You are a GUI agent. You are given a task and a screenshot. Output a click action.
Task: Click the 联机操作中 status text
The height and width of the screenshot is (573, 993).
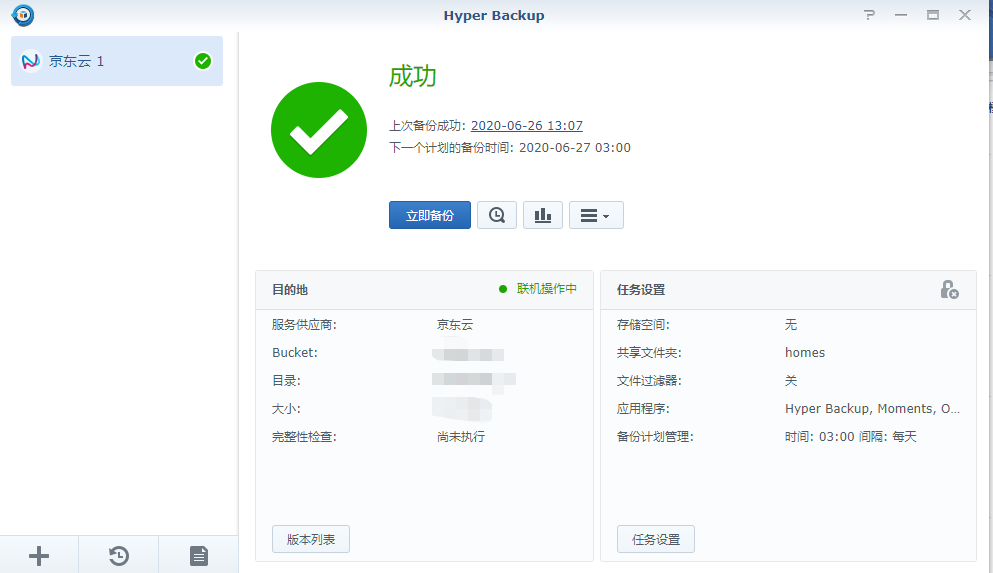(547, 289)
